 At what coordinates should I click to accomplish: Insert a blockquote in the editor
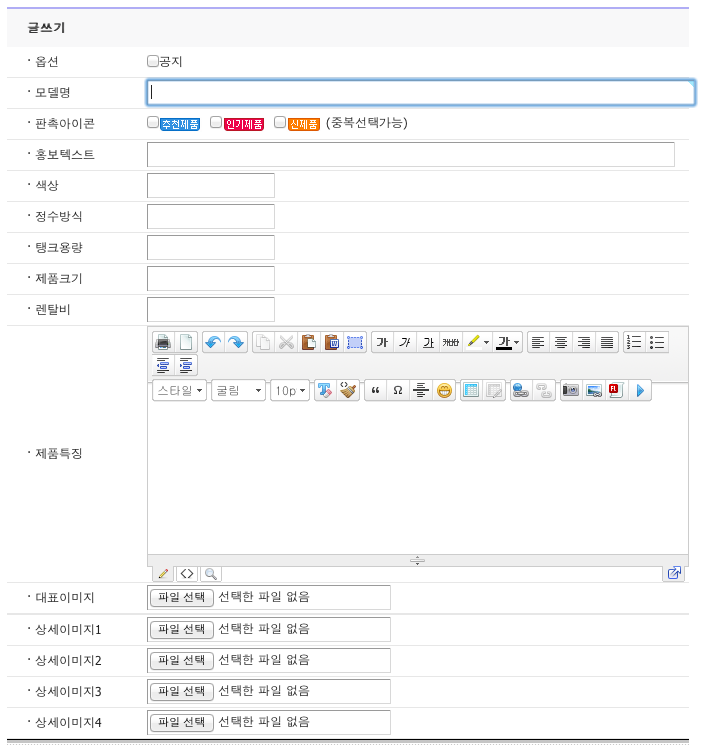pyautogui.click(x=375, y=391)
